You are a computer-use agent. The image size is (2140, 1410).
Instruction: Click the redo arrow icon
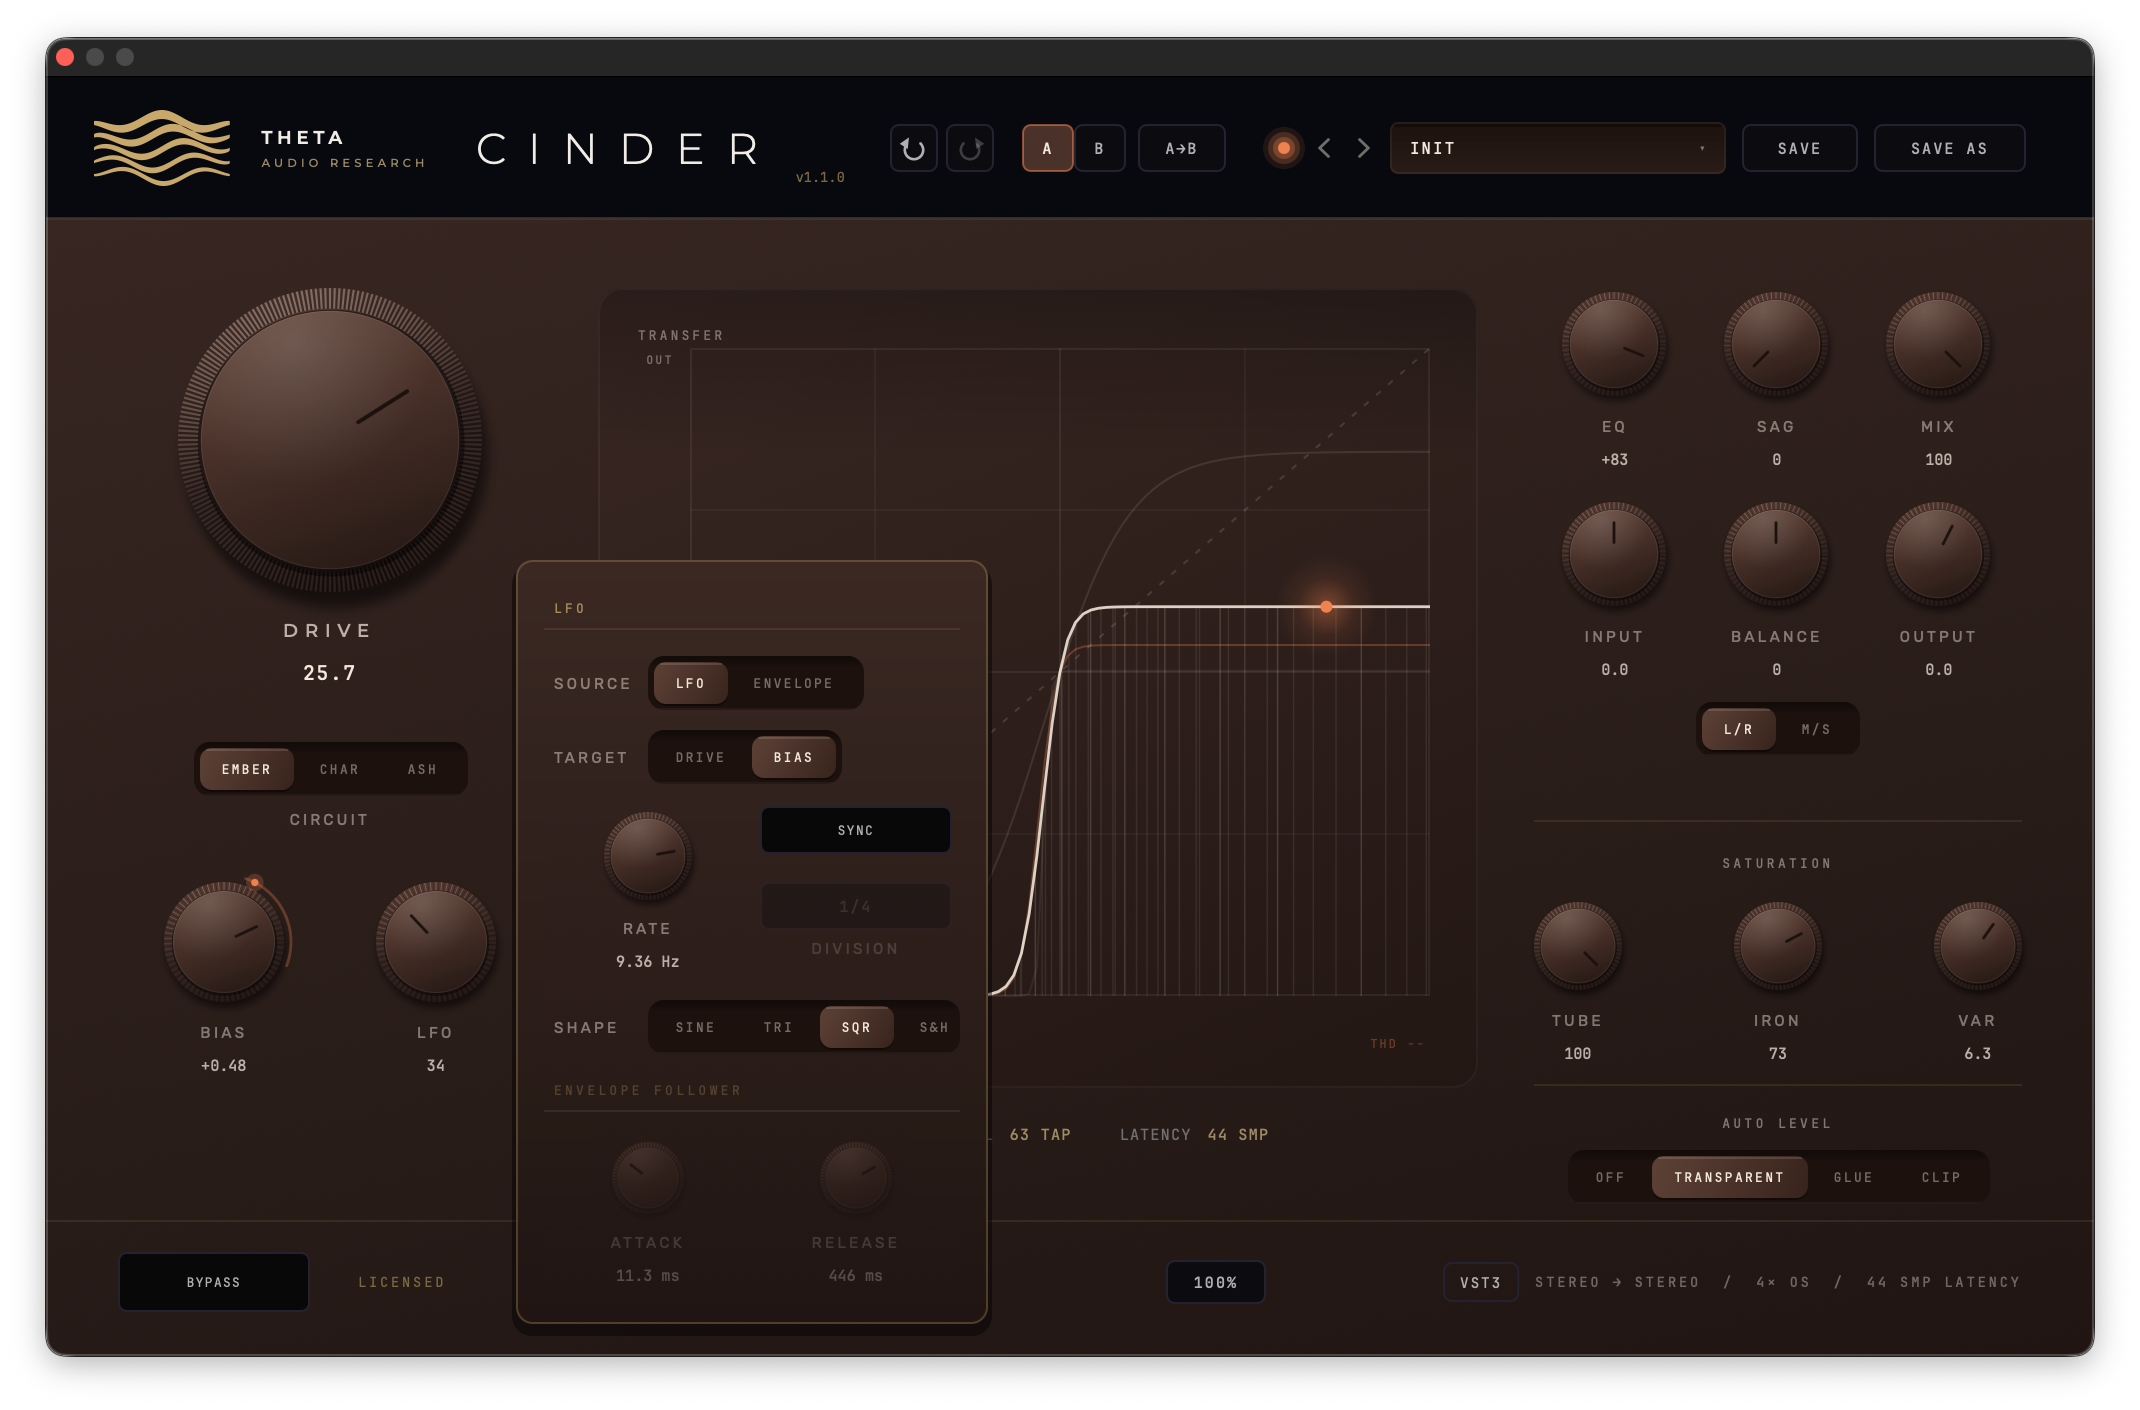(x=969, y=149)
